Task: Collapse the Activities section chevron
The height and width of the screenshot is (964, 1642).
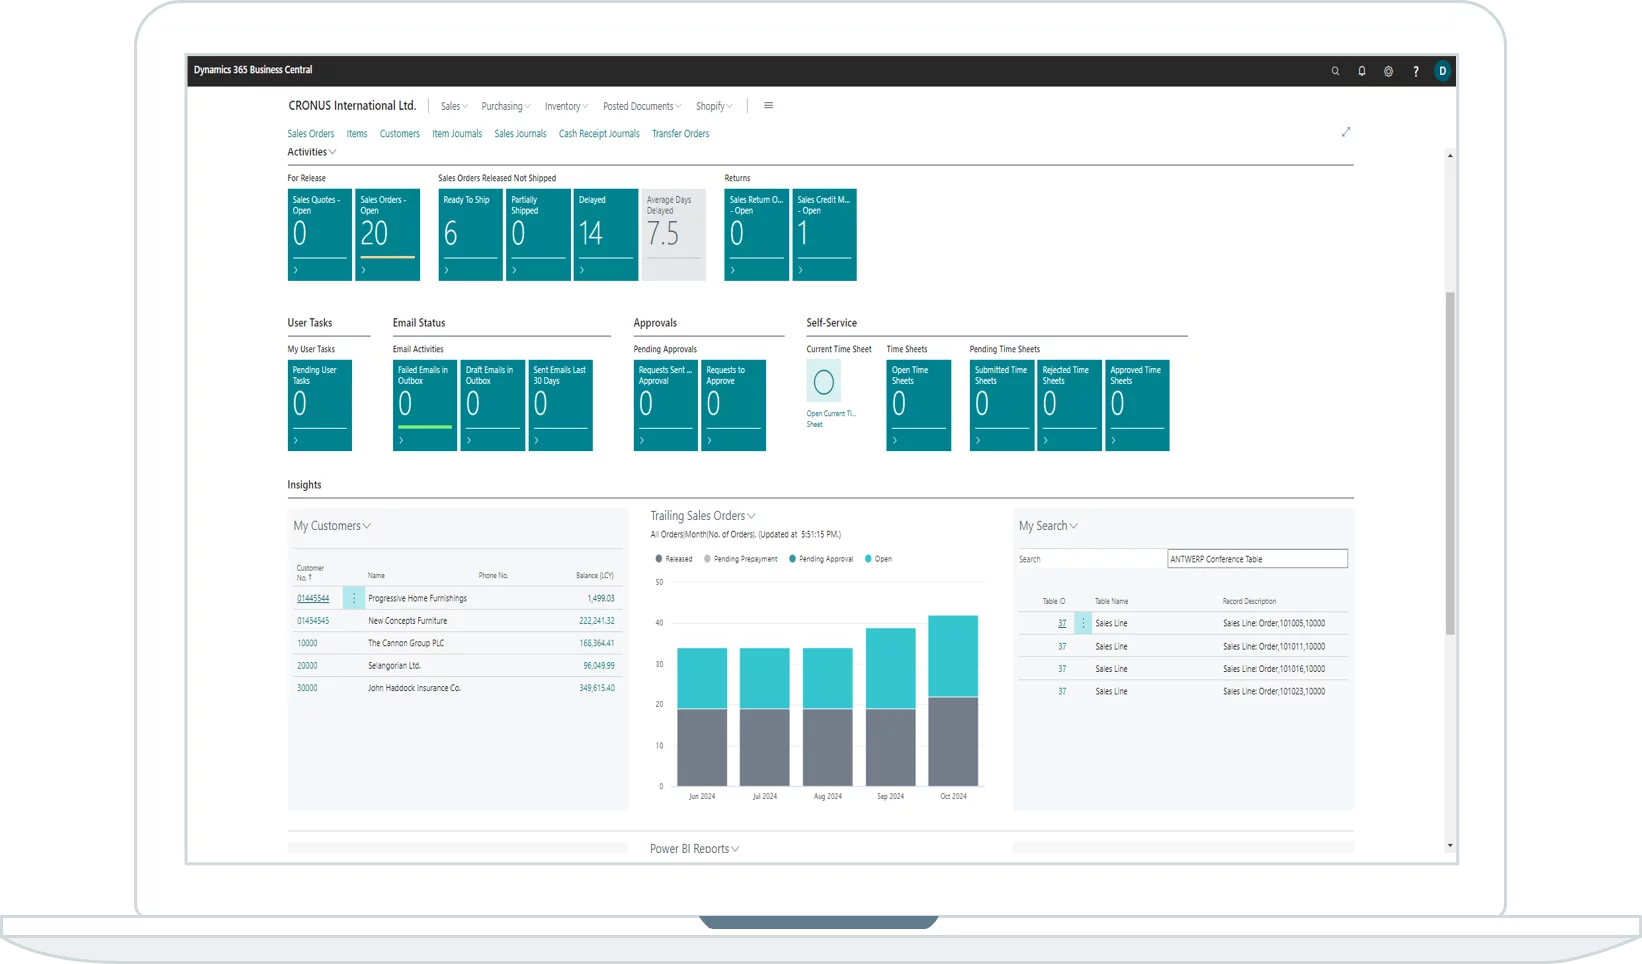Action: [332, 152]
